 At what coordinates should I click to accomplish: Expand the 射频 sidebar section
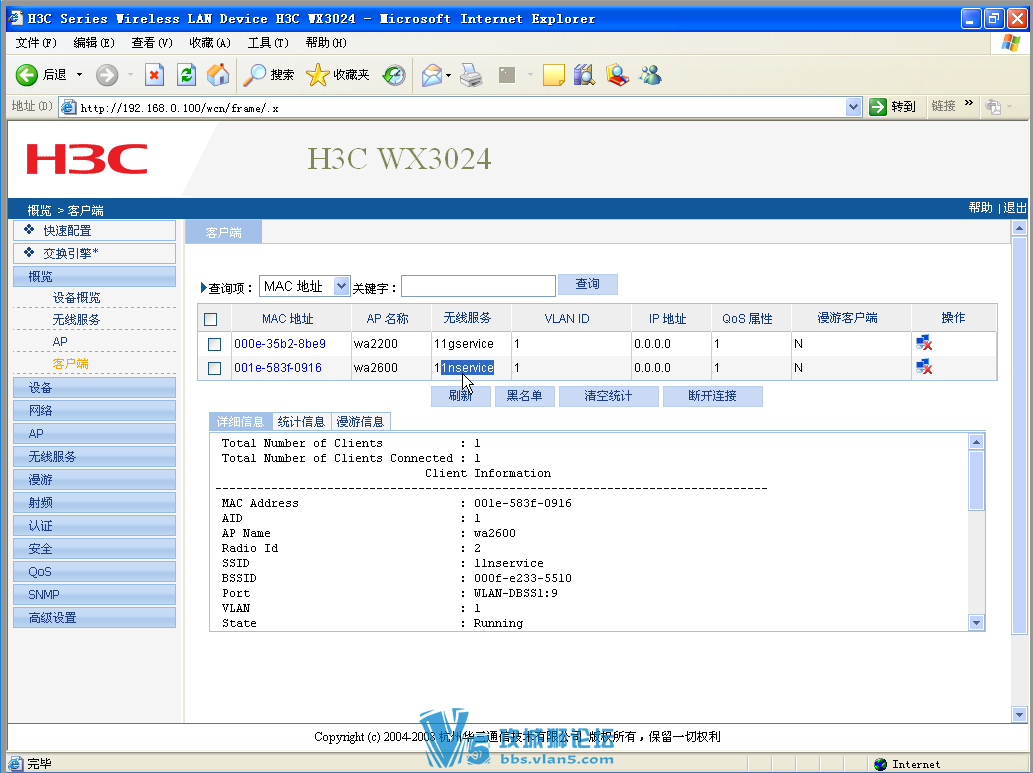[x=94, y=503]
